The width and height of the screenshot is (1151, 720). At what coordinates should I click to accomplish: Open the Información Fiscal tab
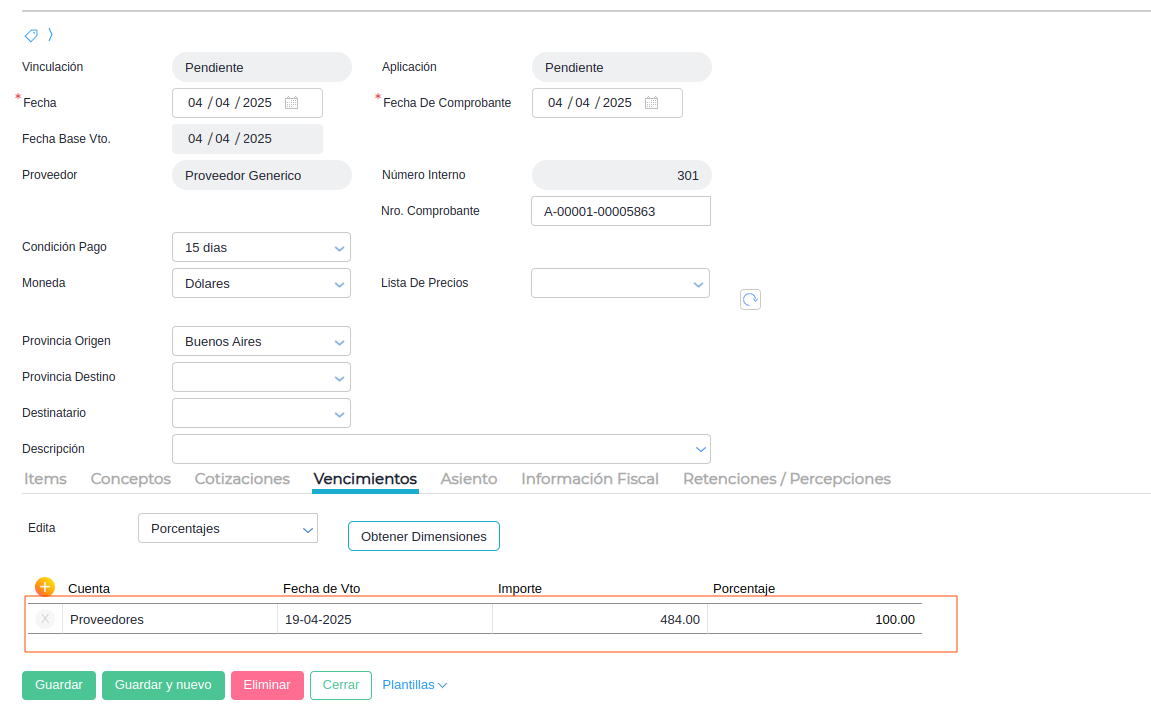(x=590, y=479)
